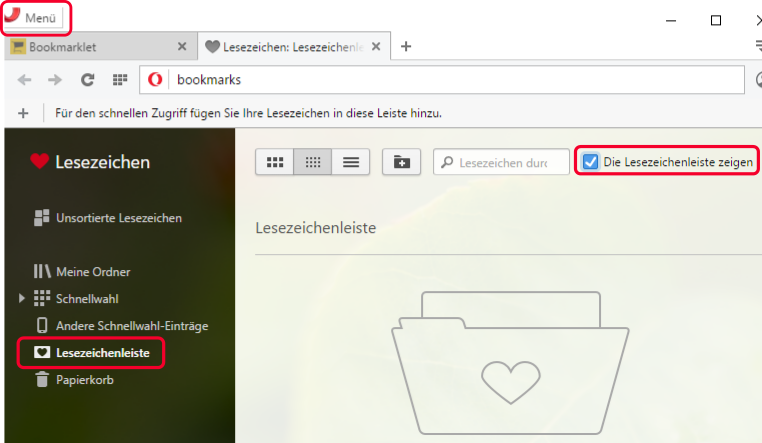Select Meine Ordner in sidebar
Screen dimensions: 762x443
pos(82,272)
